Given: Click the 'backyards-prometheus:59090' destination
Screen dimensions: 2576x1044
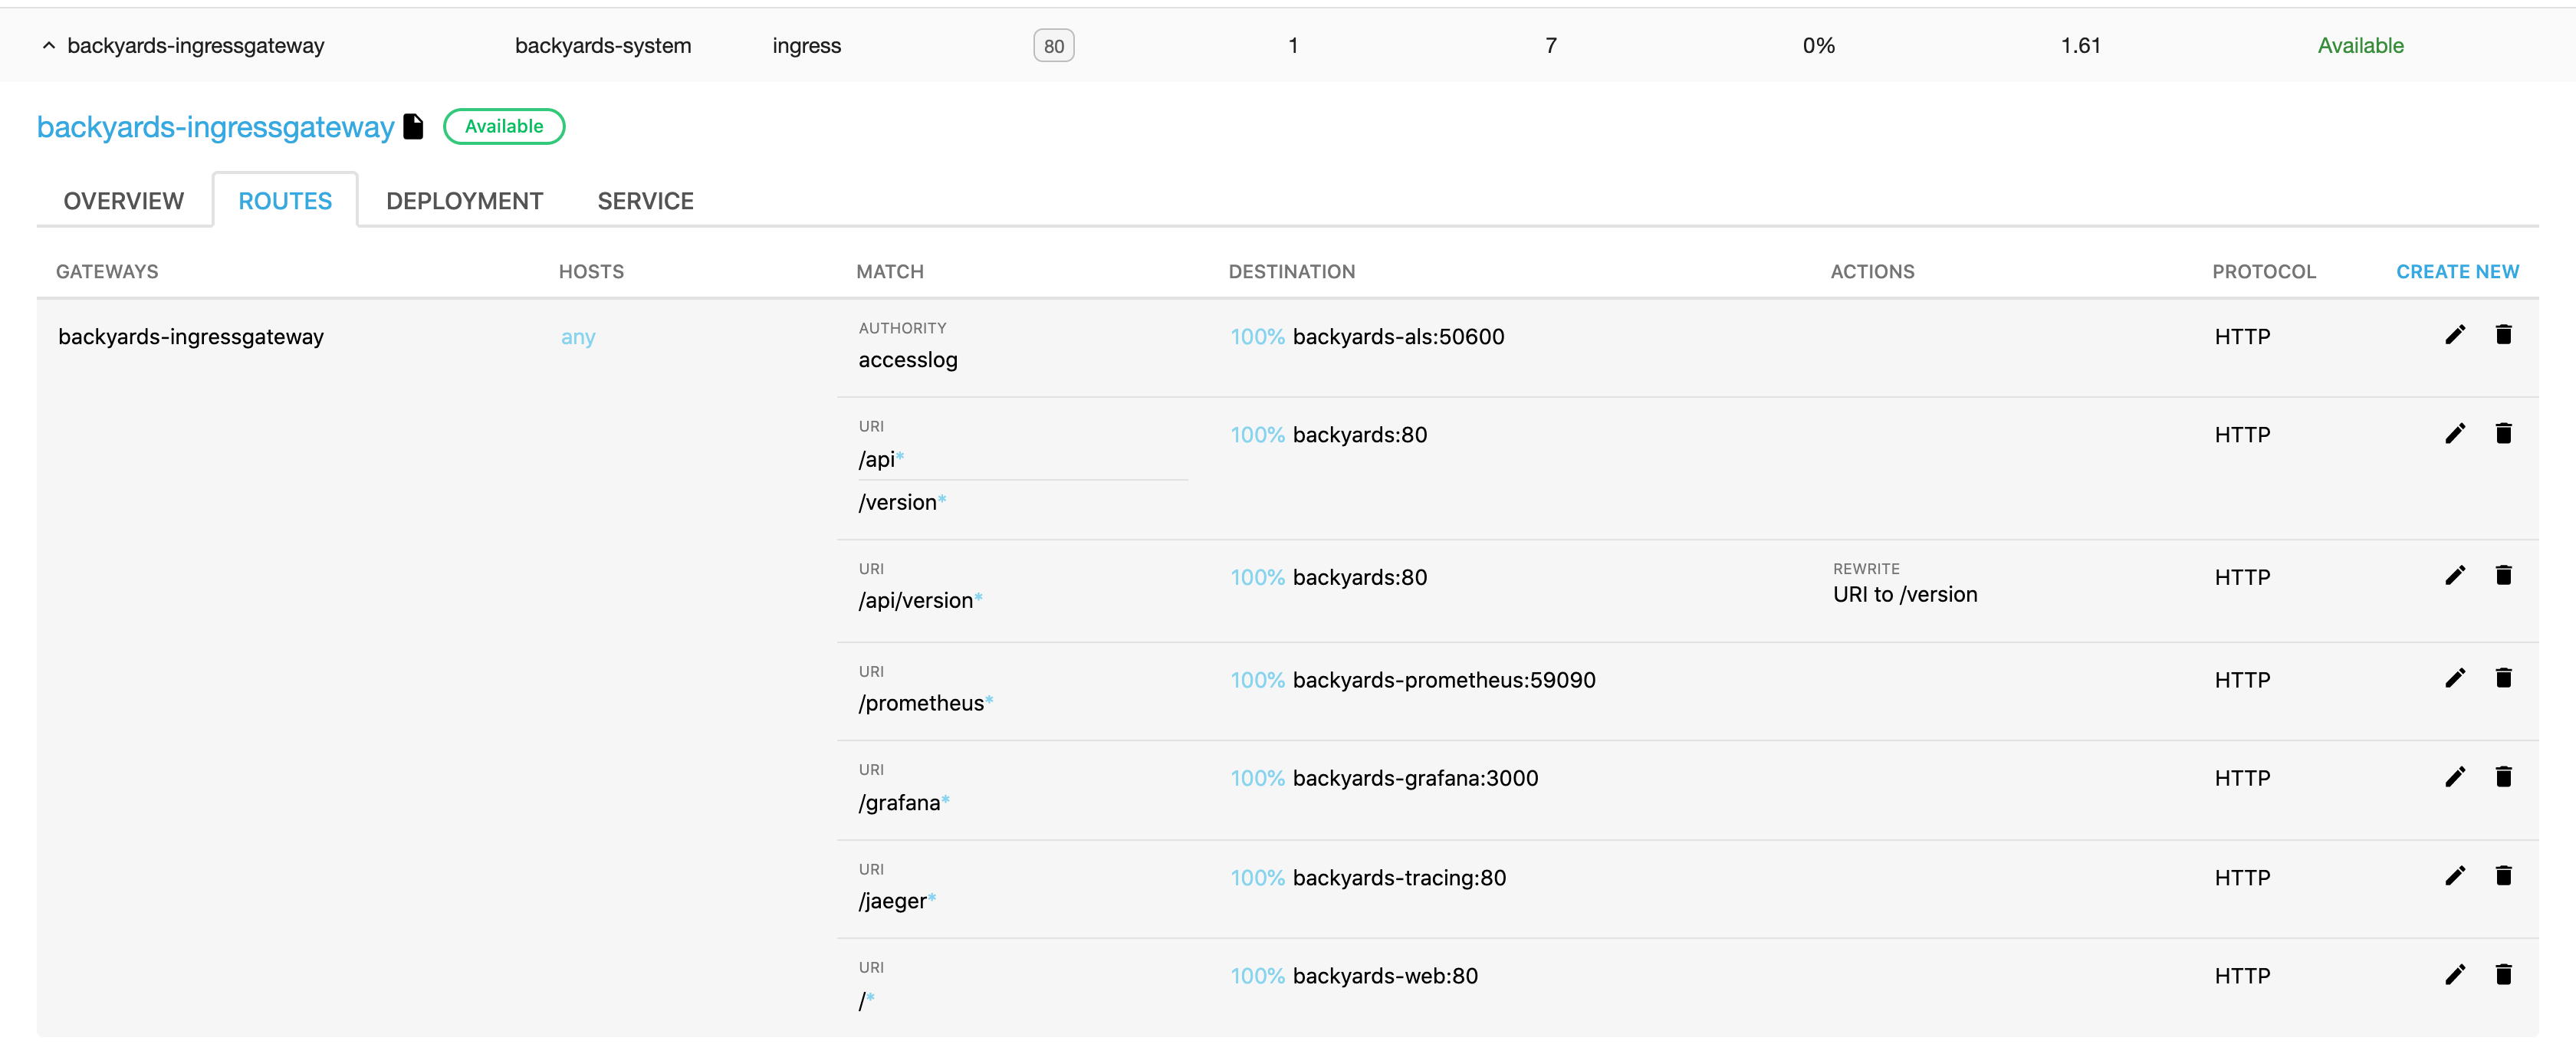Looking at the screenshot, I should pyautogui.click(x=1444, y=680).
